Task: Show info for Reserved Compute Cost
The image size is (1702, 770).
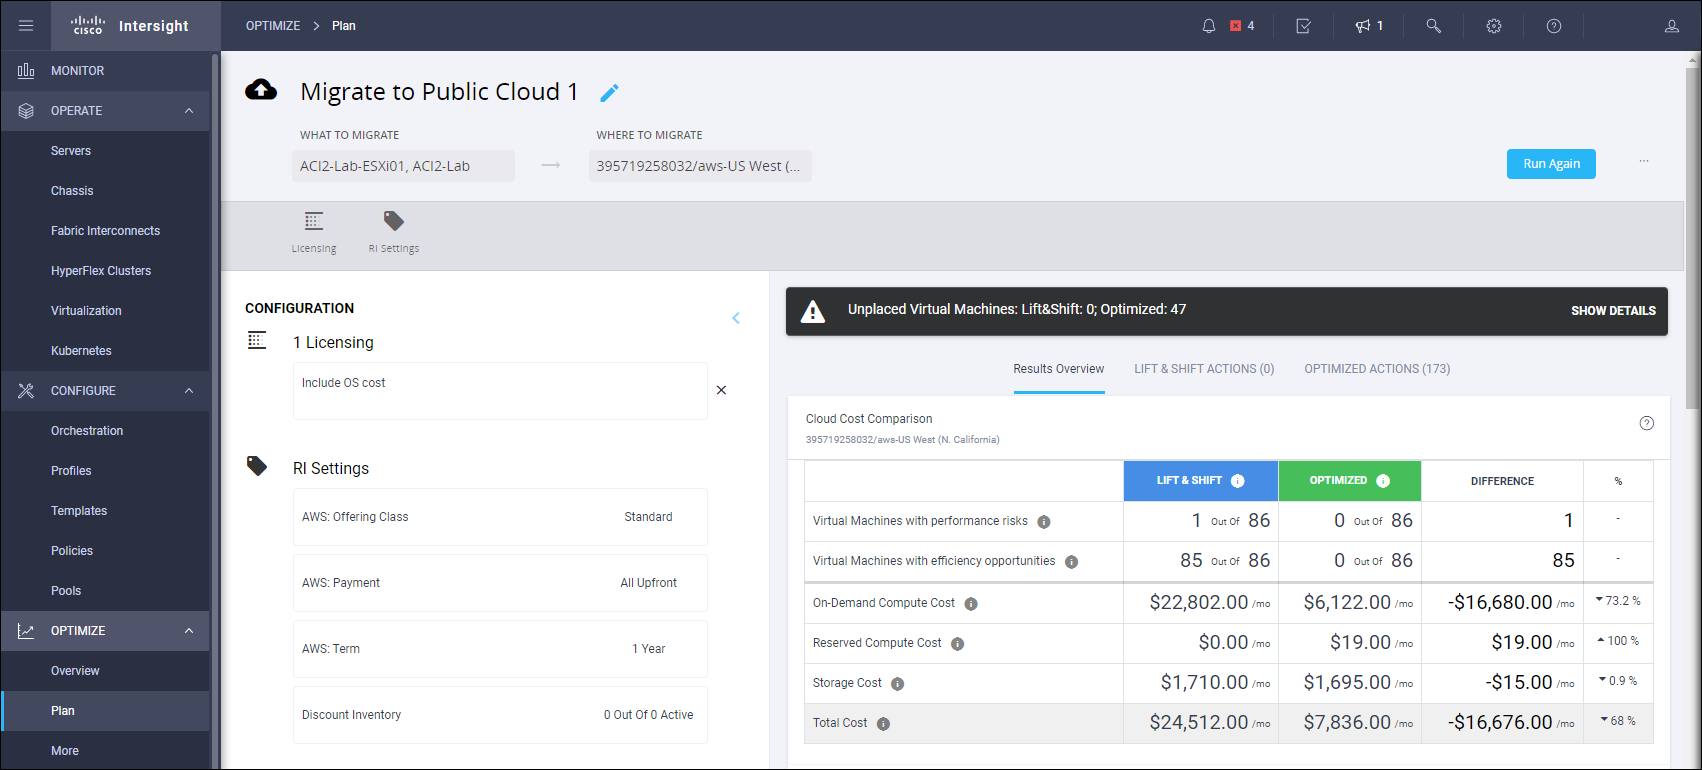Action: (x=957, y=644)
